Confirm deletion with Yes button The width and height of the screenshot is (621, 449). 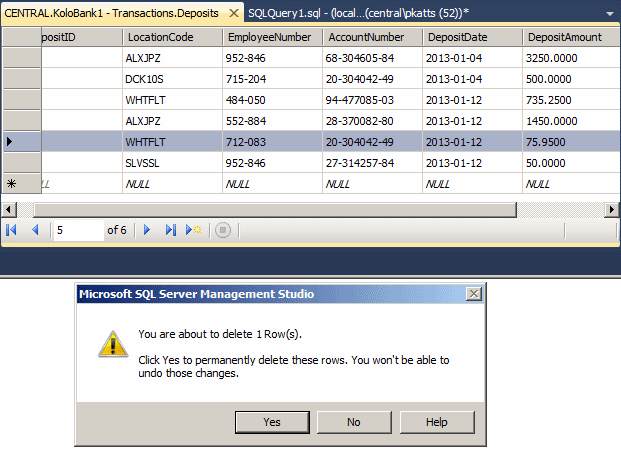272,422
